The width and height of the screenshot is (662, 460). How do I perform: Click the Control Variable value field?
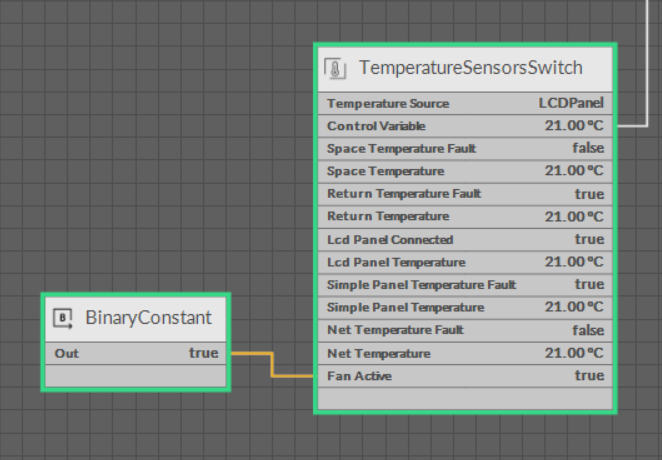(x=574, y=126)
